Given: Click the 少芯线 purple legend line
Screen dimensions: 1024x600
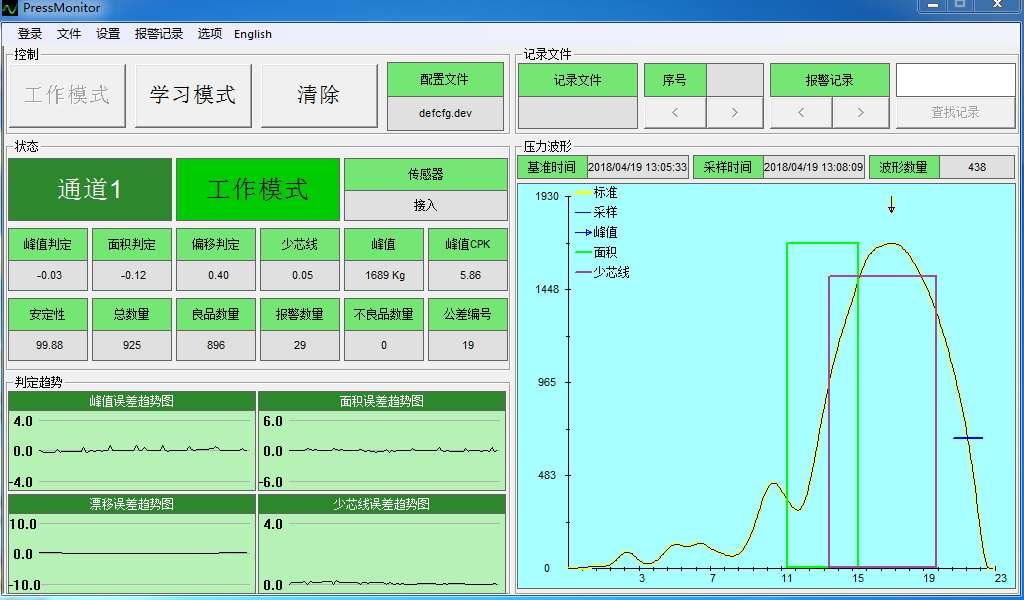Looking at the screenshot, I should coord(583,272).
